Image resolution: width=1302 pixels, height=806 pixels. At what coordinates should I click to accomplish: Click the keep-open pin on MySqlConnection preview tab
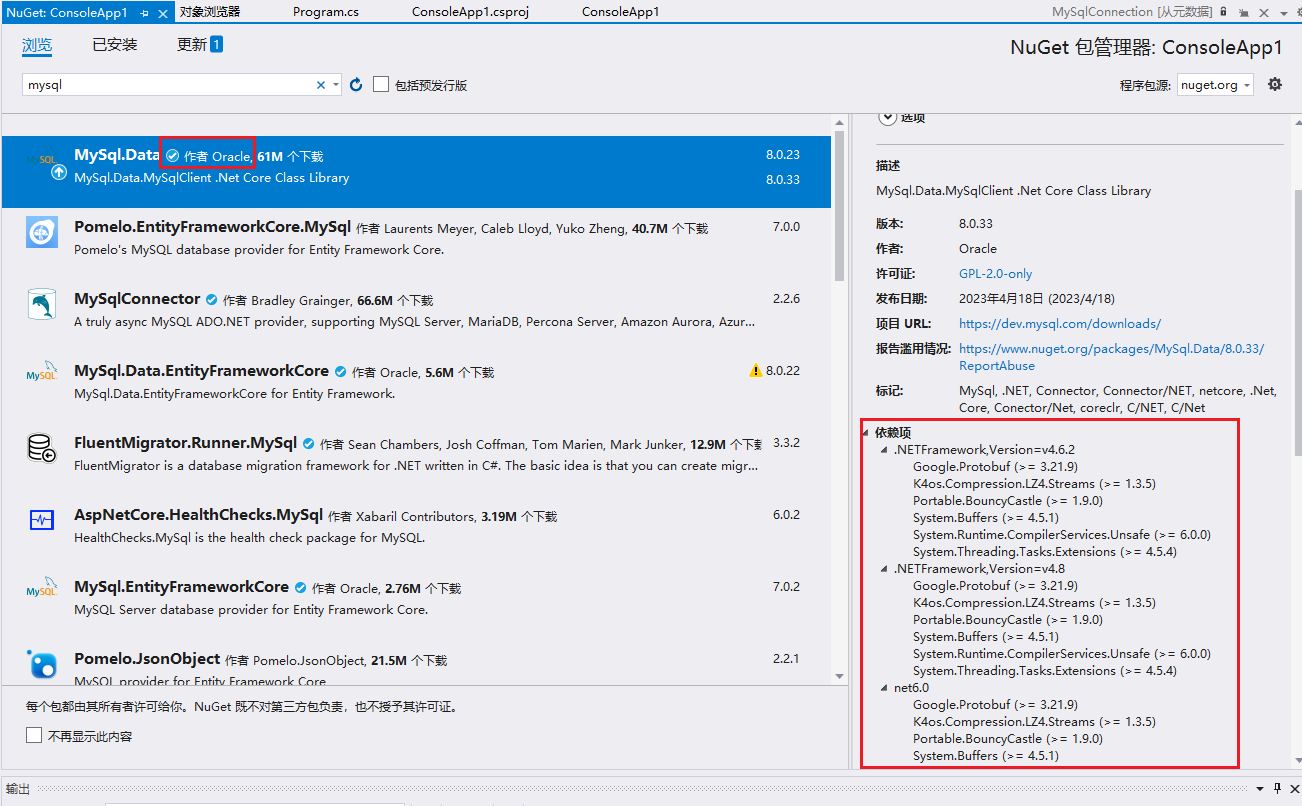(1244, 13)
